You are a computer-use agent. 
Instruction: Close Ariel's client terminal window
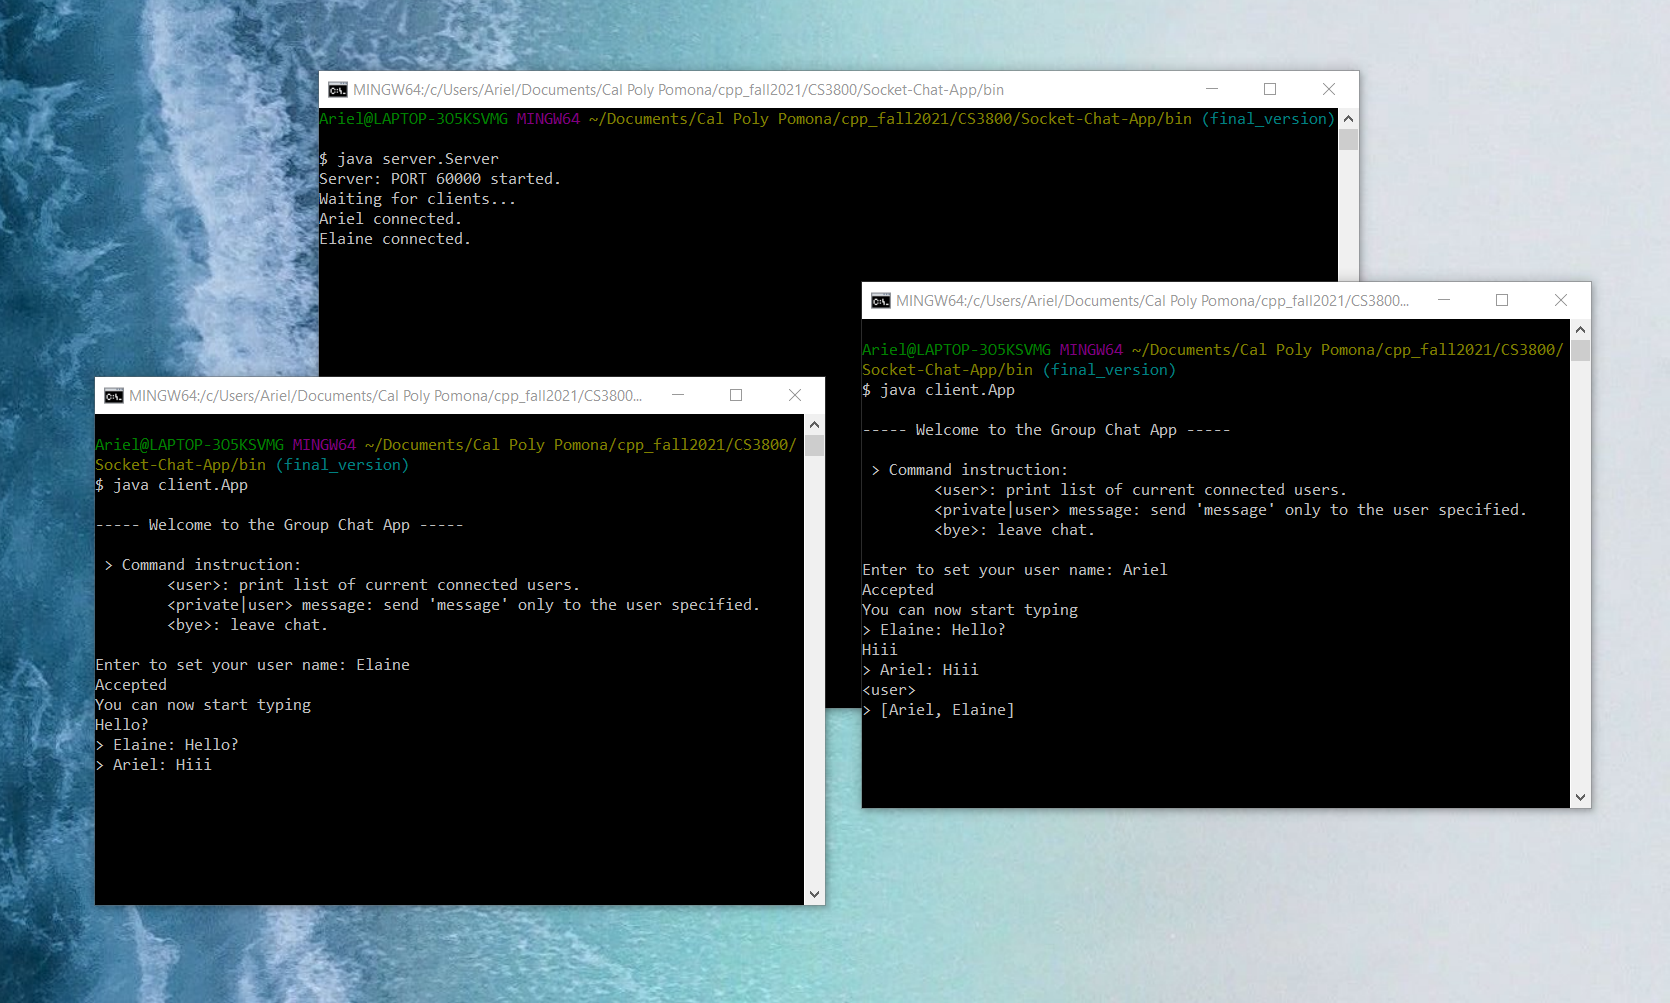click(1561, 300)
